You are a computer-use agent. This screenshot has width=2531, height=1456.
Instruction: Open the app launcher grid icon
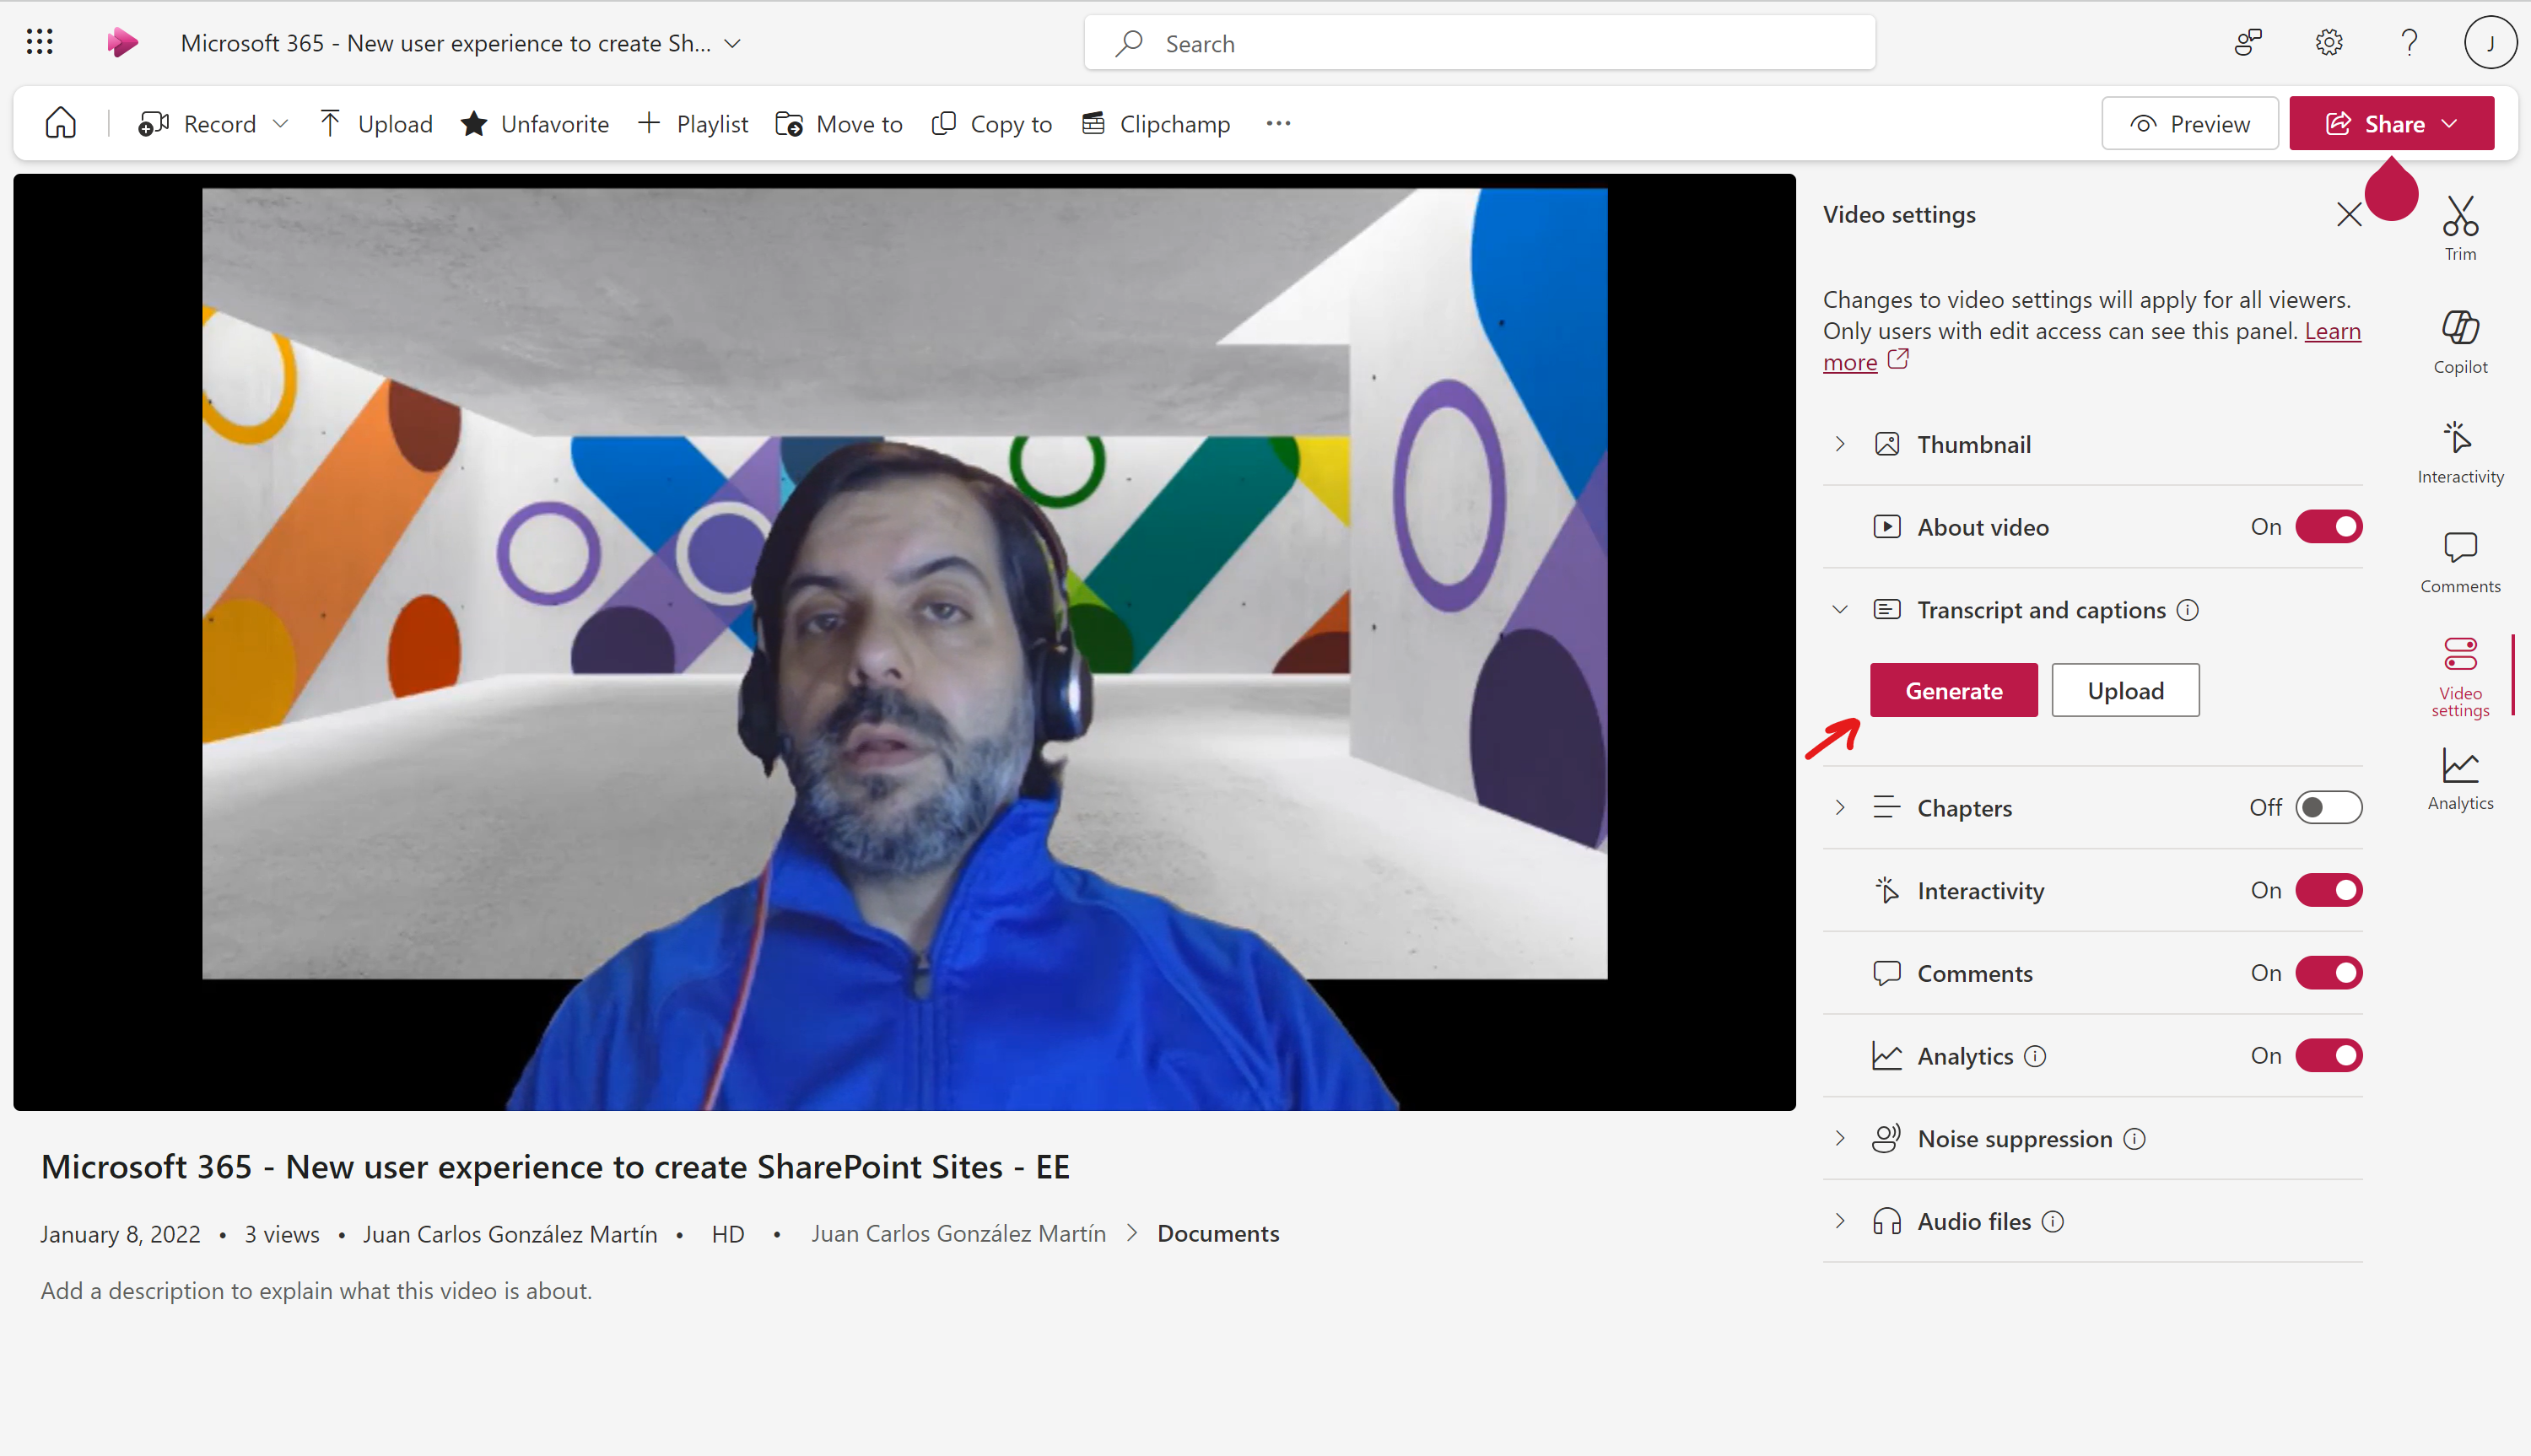(39, 41)
